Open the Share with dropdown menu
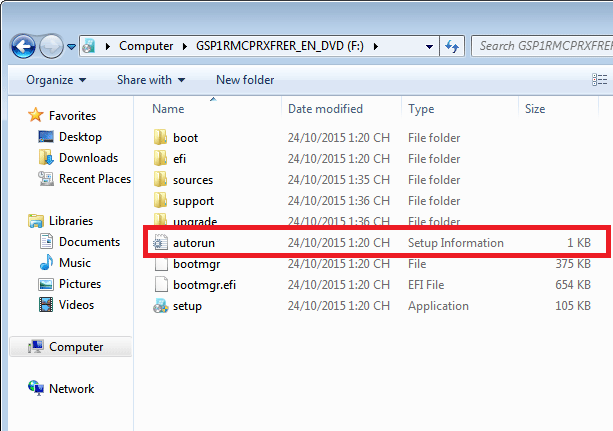Image resolution: width=613 pixels, height=431 pixels. (x=150, y=80)
